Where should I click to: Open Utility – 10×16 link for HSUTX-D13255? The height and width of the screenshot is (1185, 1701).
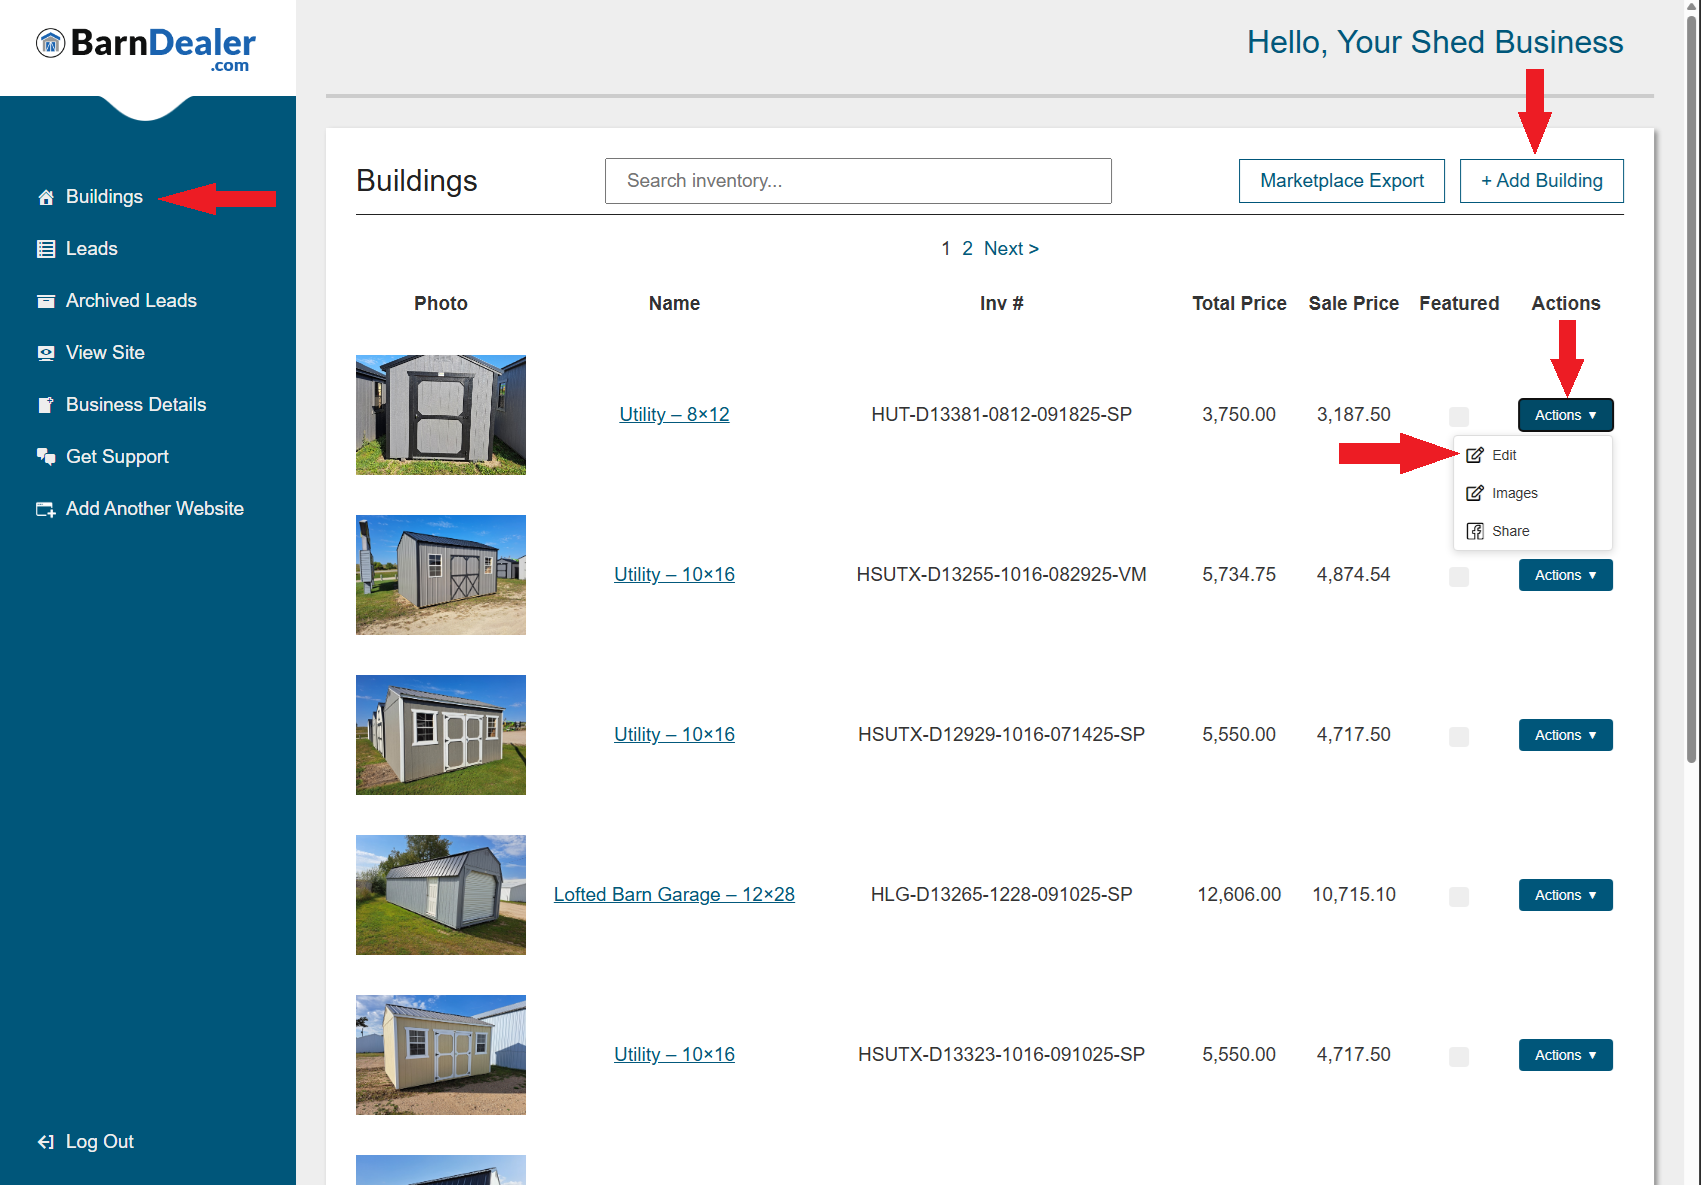click(x=674, y=575)
